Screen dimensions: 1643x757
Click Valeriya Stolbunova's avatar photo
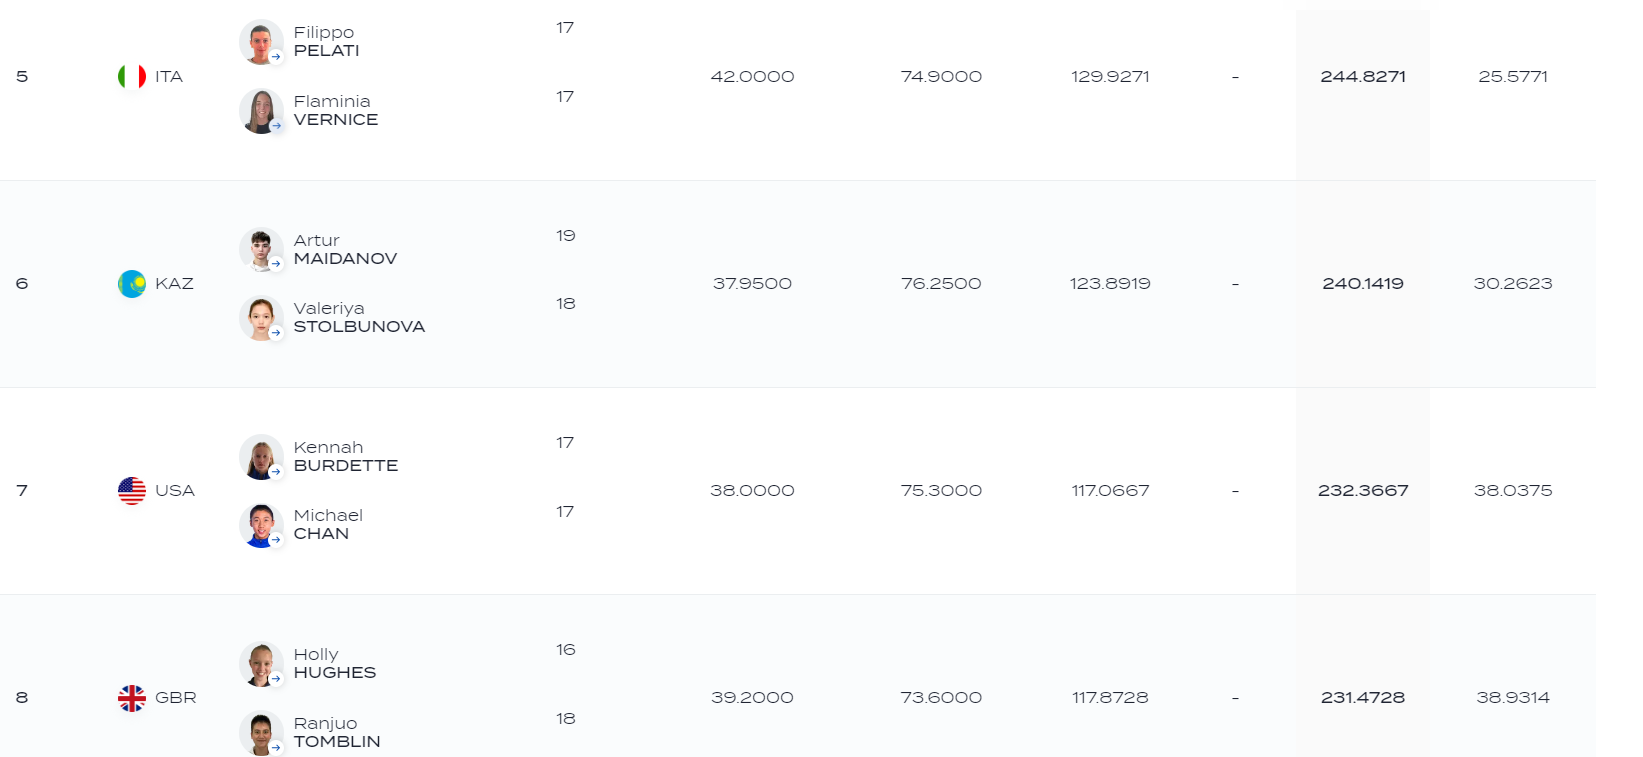[x=261, y=318]
